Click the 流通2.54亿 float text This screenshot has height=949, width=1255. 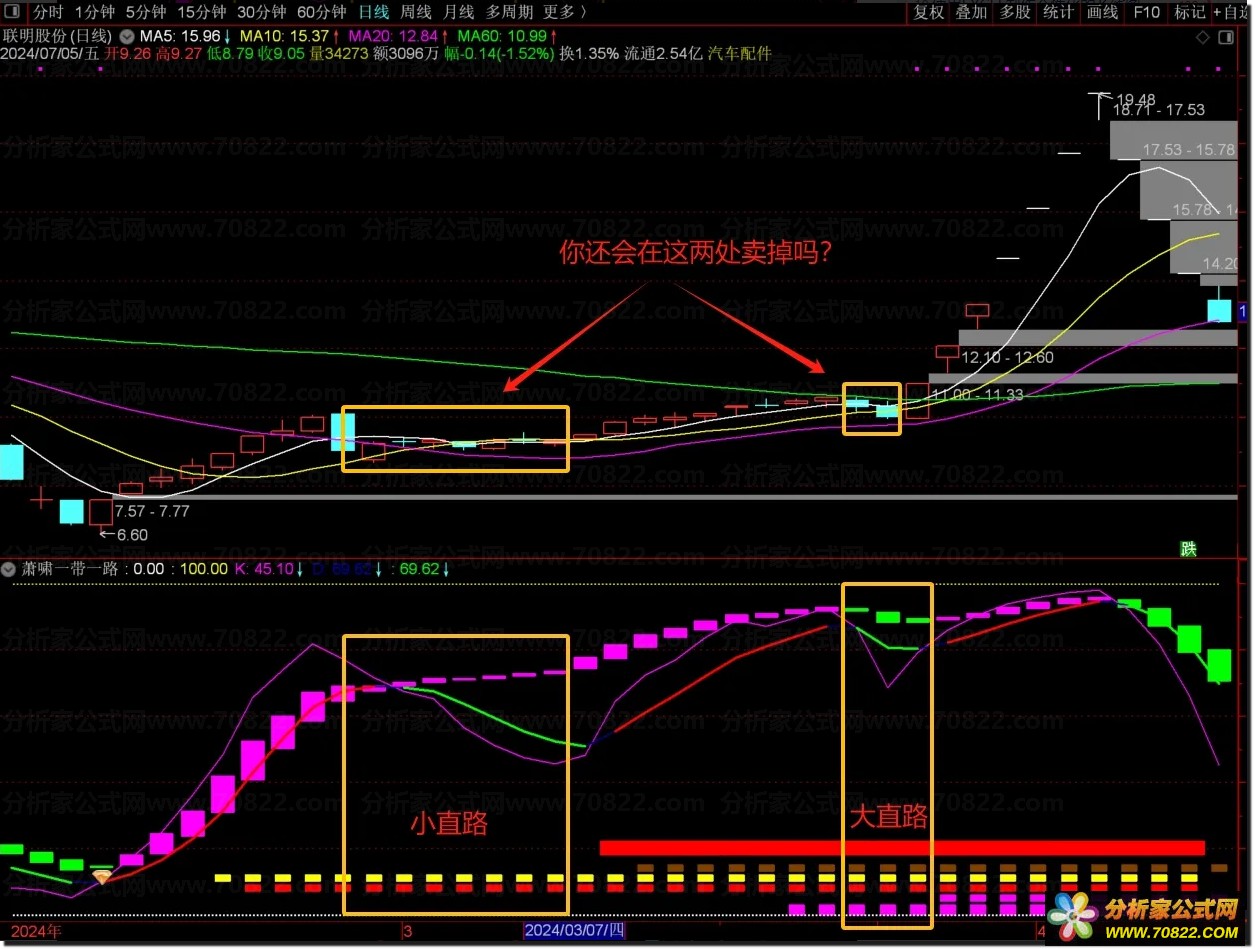pyautogui.click(x=664, y=53)
